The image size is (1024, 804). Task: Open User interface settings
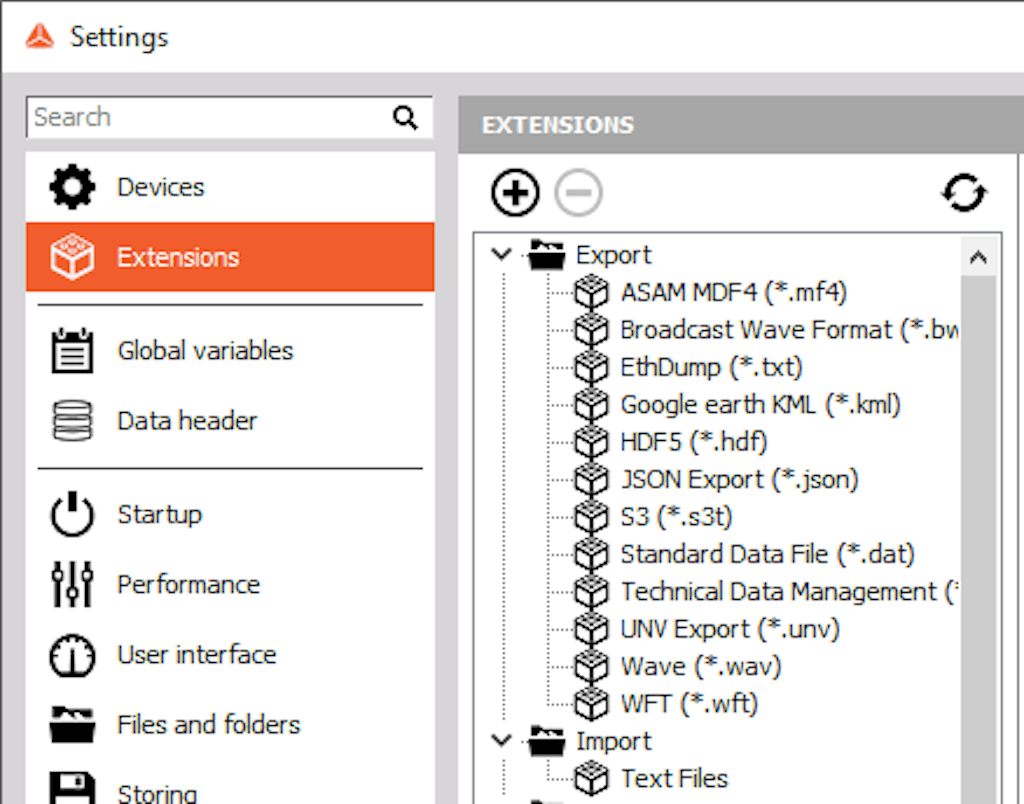(230, 654)
